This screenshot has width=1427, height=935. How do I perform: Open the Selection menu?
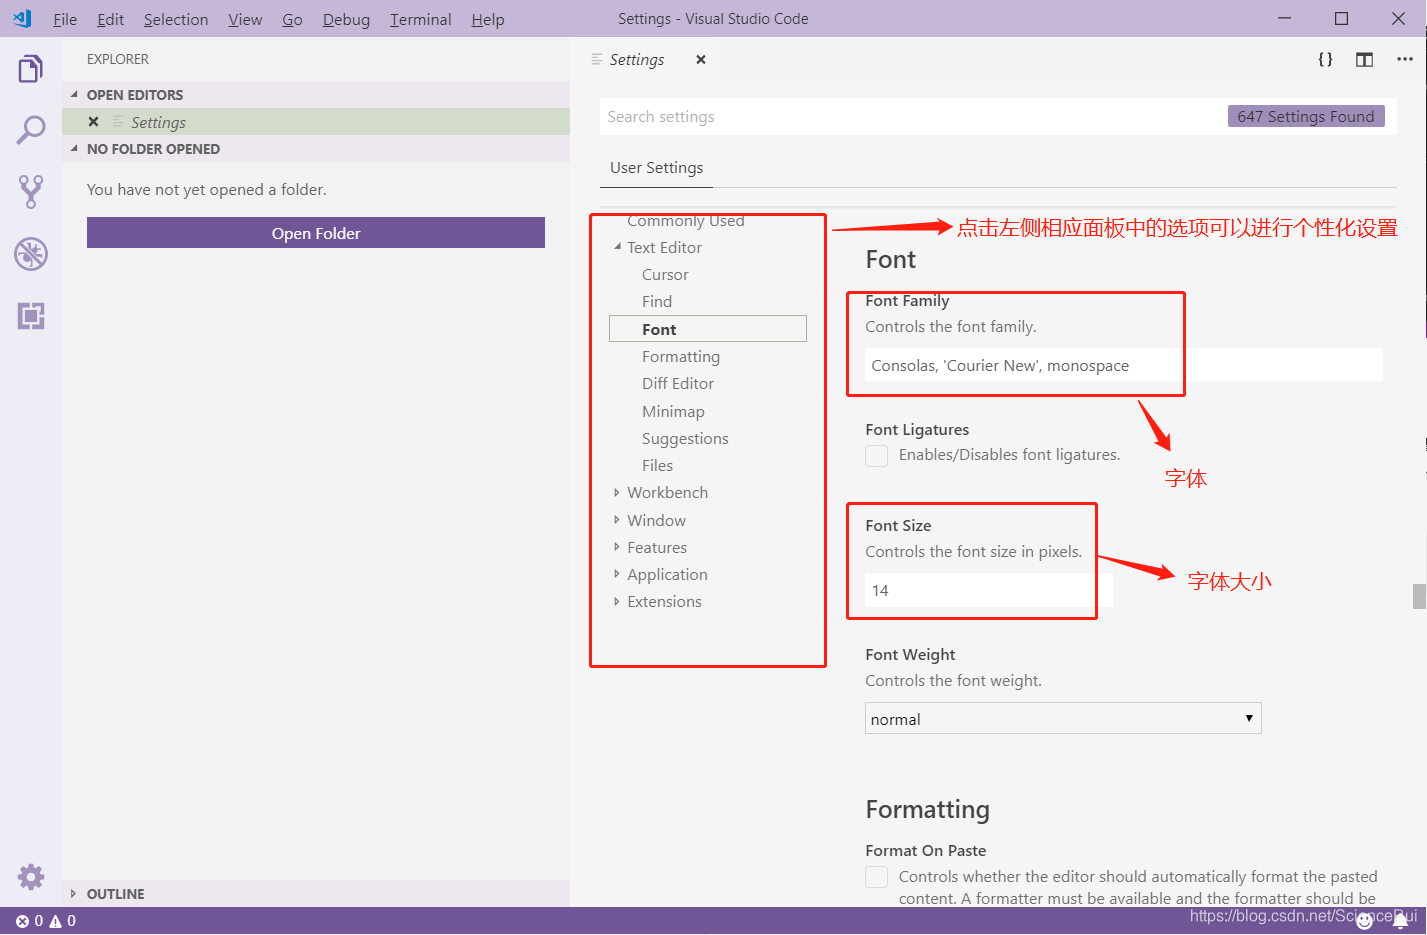176,19
